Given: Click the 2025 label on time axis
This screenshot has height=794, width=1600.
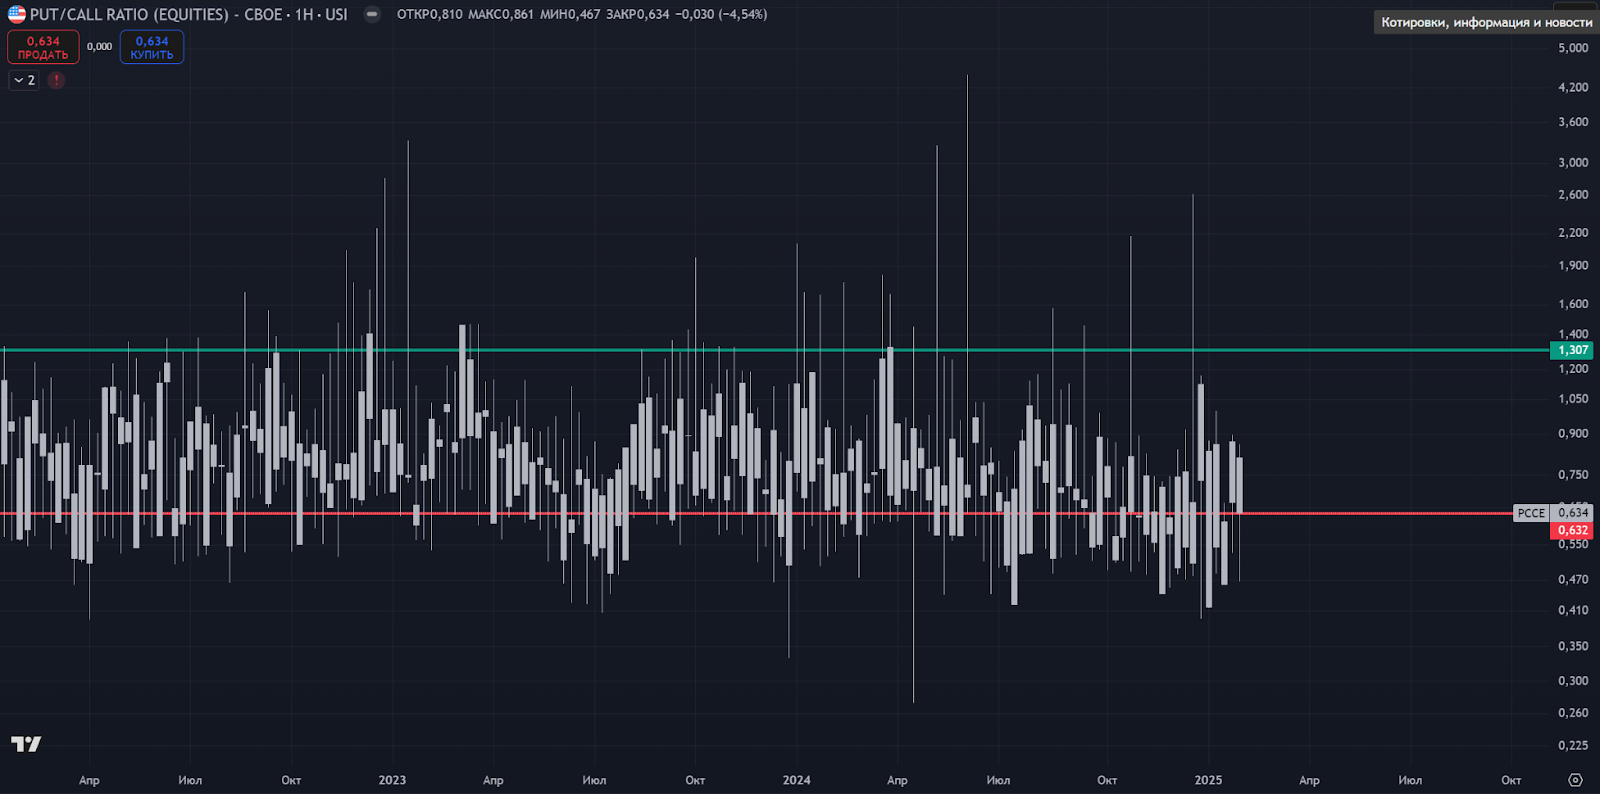Looking at the screenshot, I should tap(1208, 780).
